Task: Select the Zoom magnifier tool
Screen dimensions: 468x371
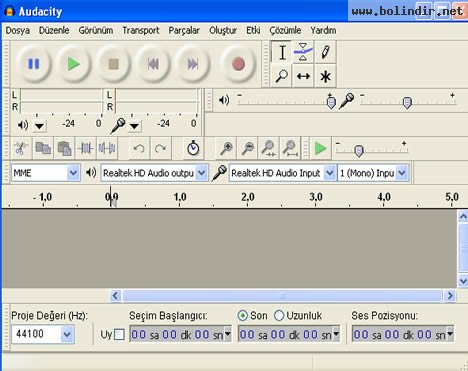Action: pos(282,76)
